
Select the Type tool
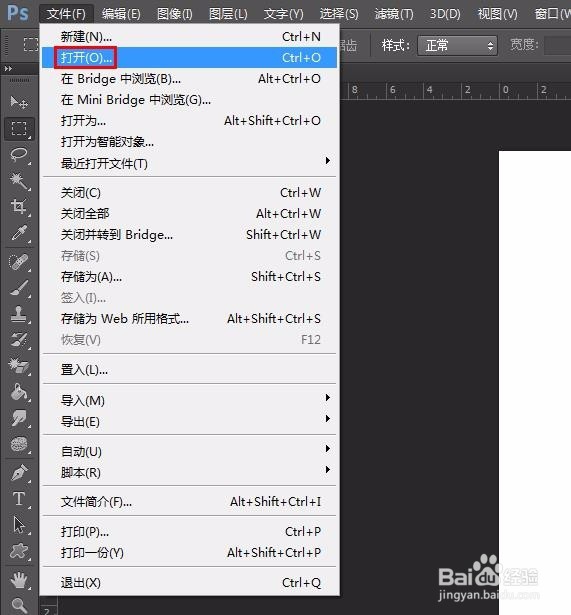click(x=19, y=499)
